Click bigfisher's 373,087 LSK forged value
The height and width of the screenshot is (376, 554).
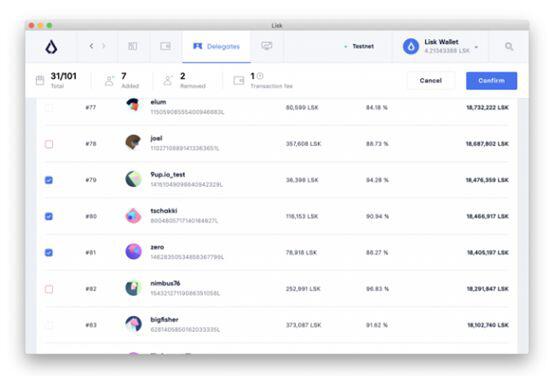(x=303, y=325)
